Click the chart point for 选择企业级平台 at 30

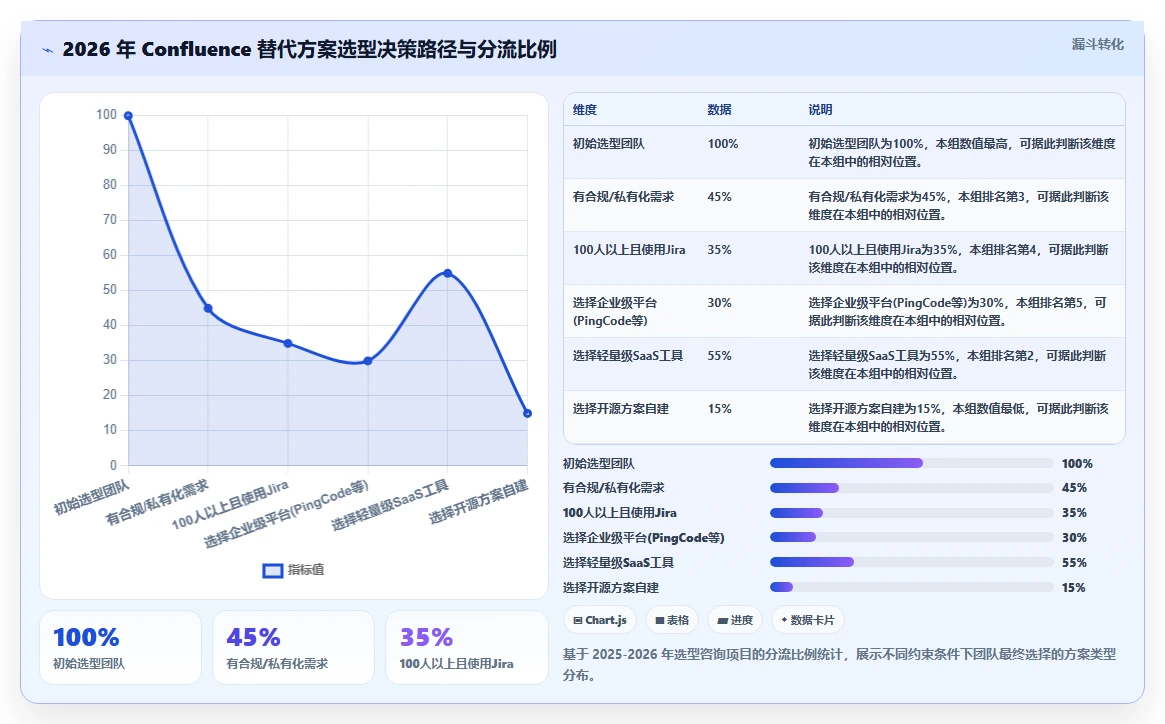coord(368,361)
